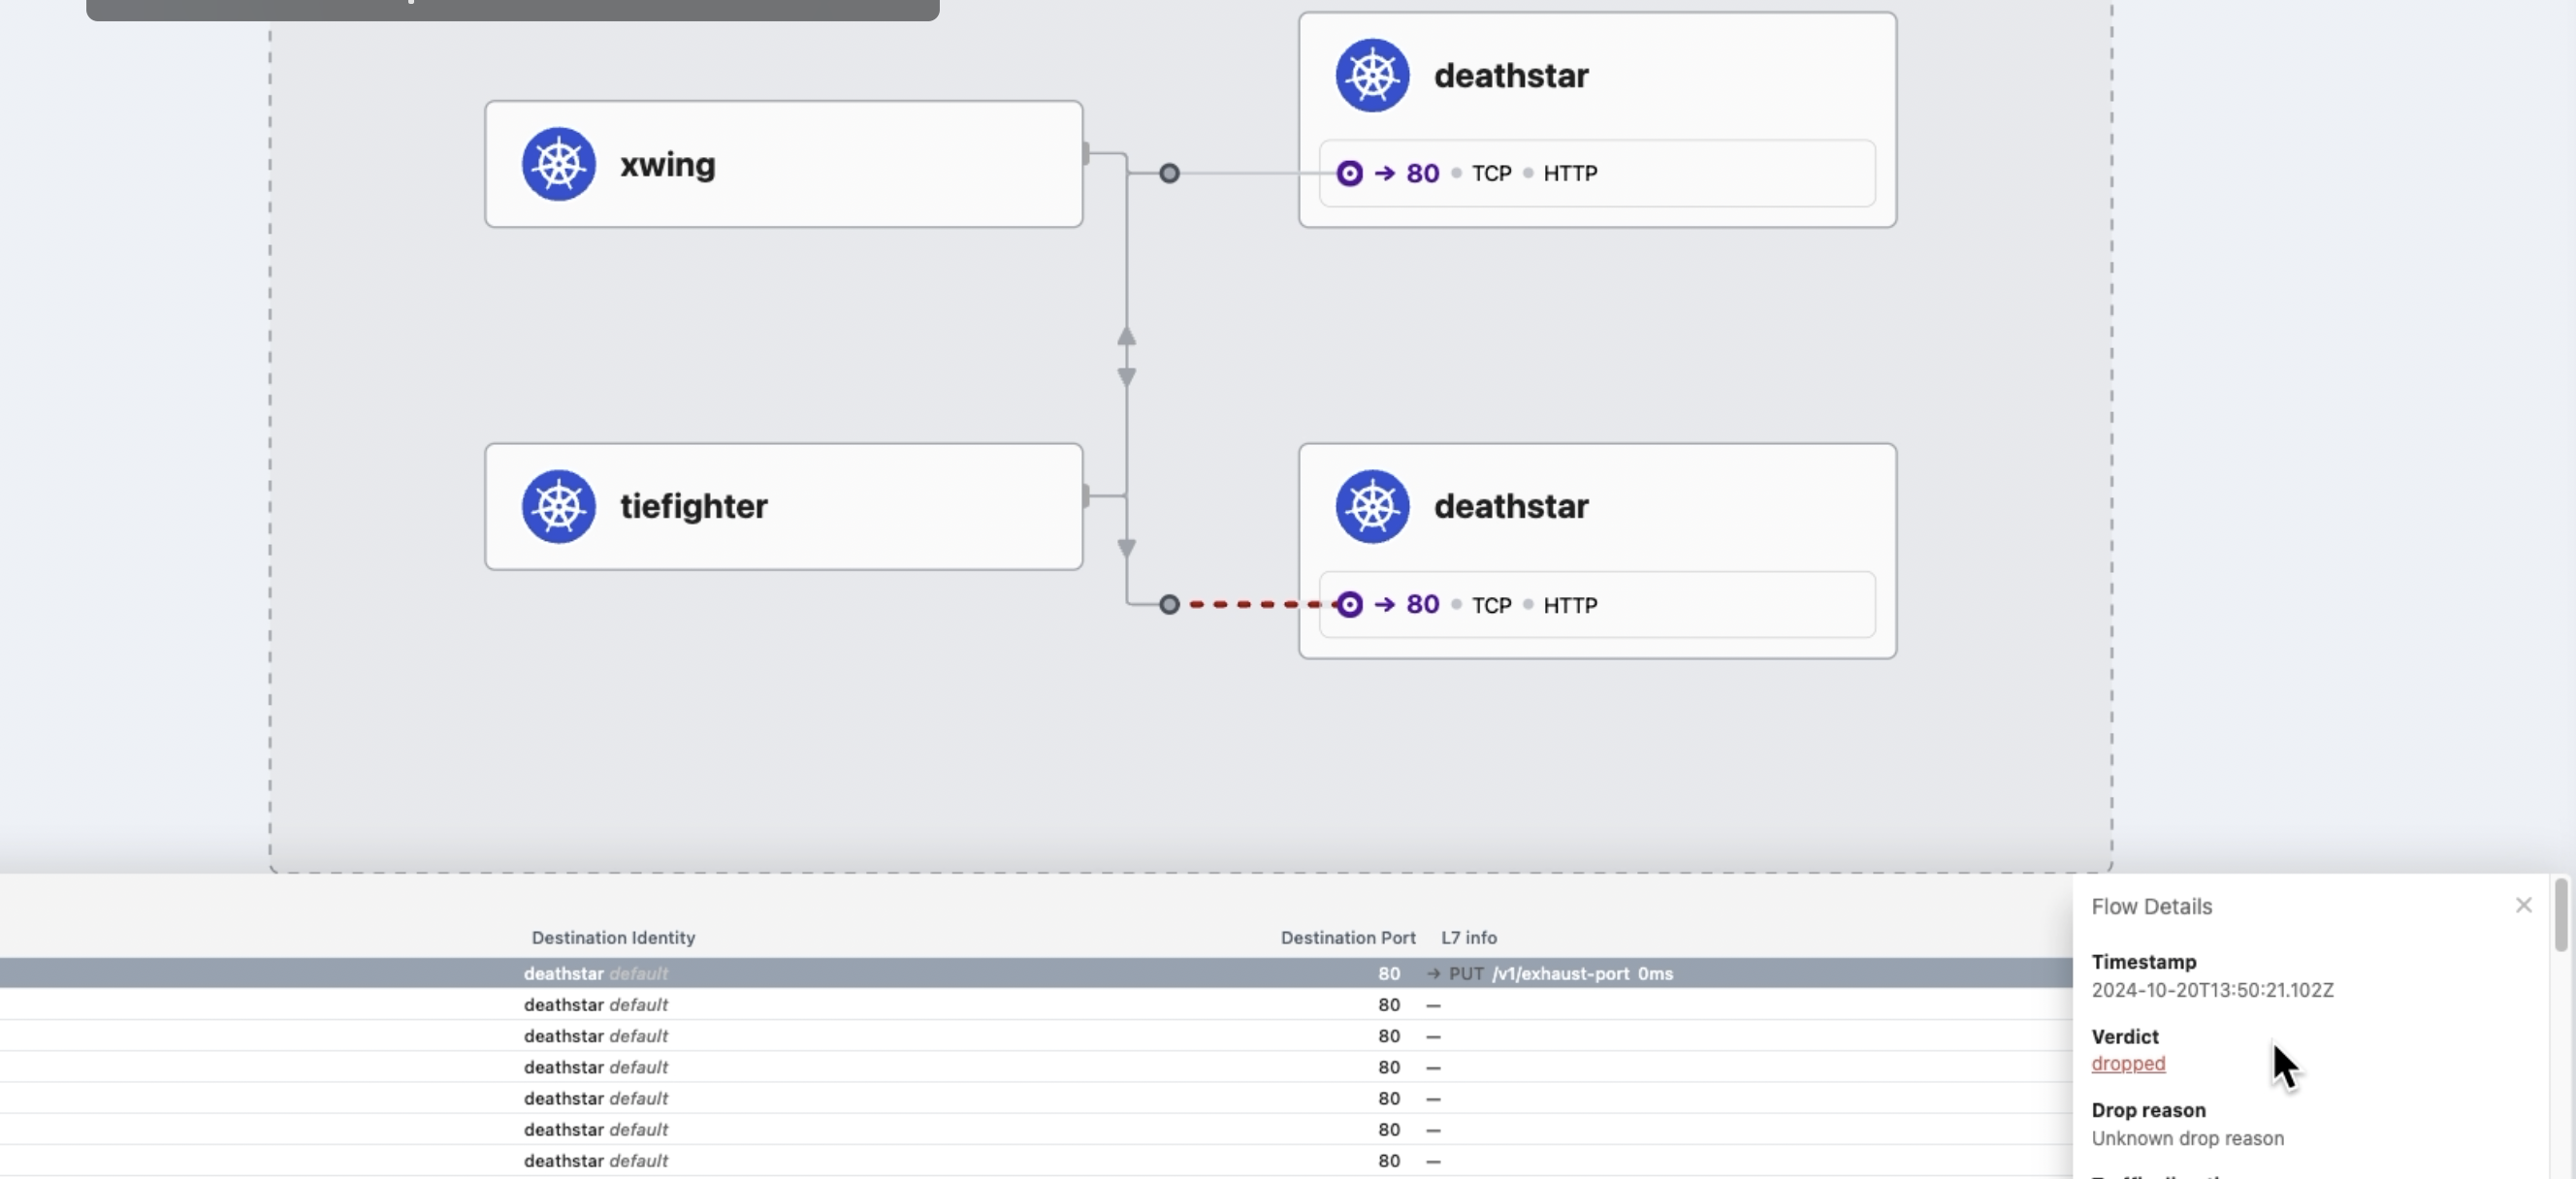Click the Destination Identity column header
Viewport: 2576px width, 1179px height.
[x=613, y=938]
